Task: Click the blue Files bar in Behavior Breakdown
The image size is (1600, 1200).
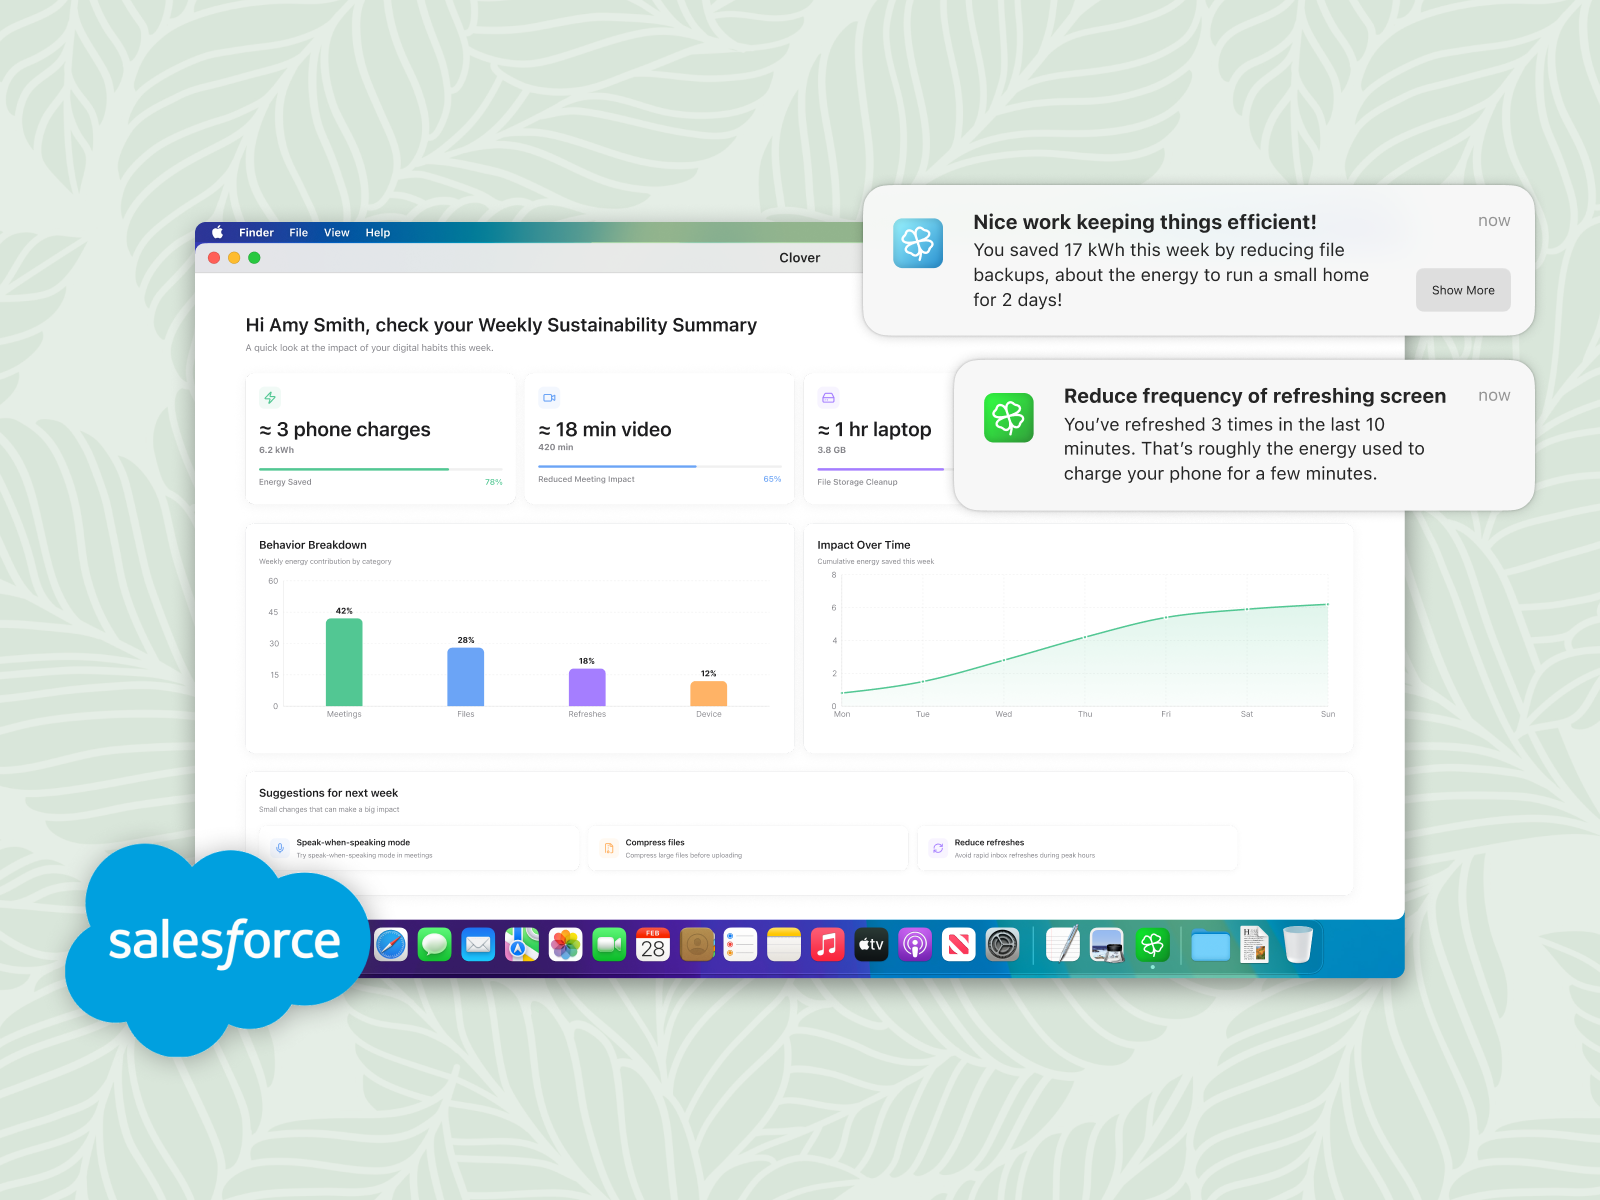Action: click(466, 677)
